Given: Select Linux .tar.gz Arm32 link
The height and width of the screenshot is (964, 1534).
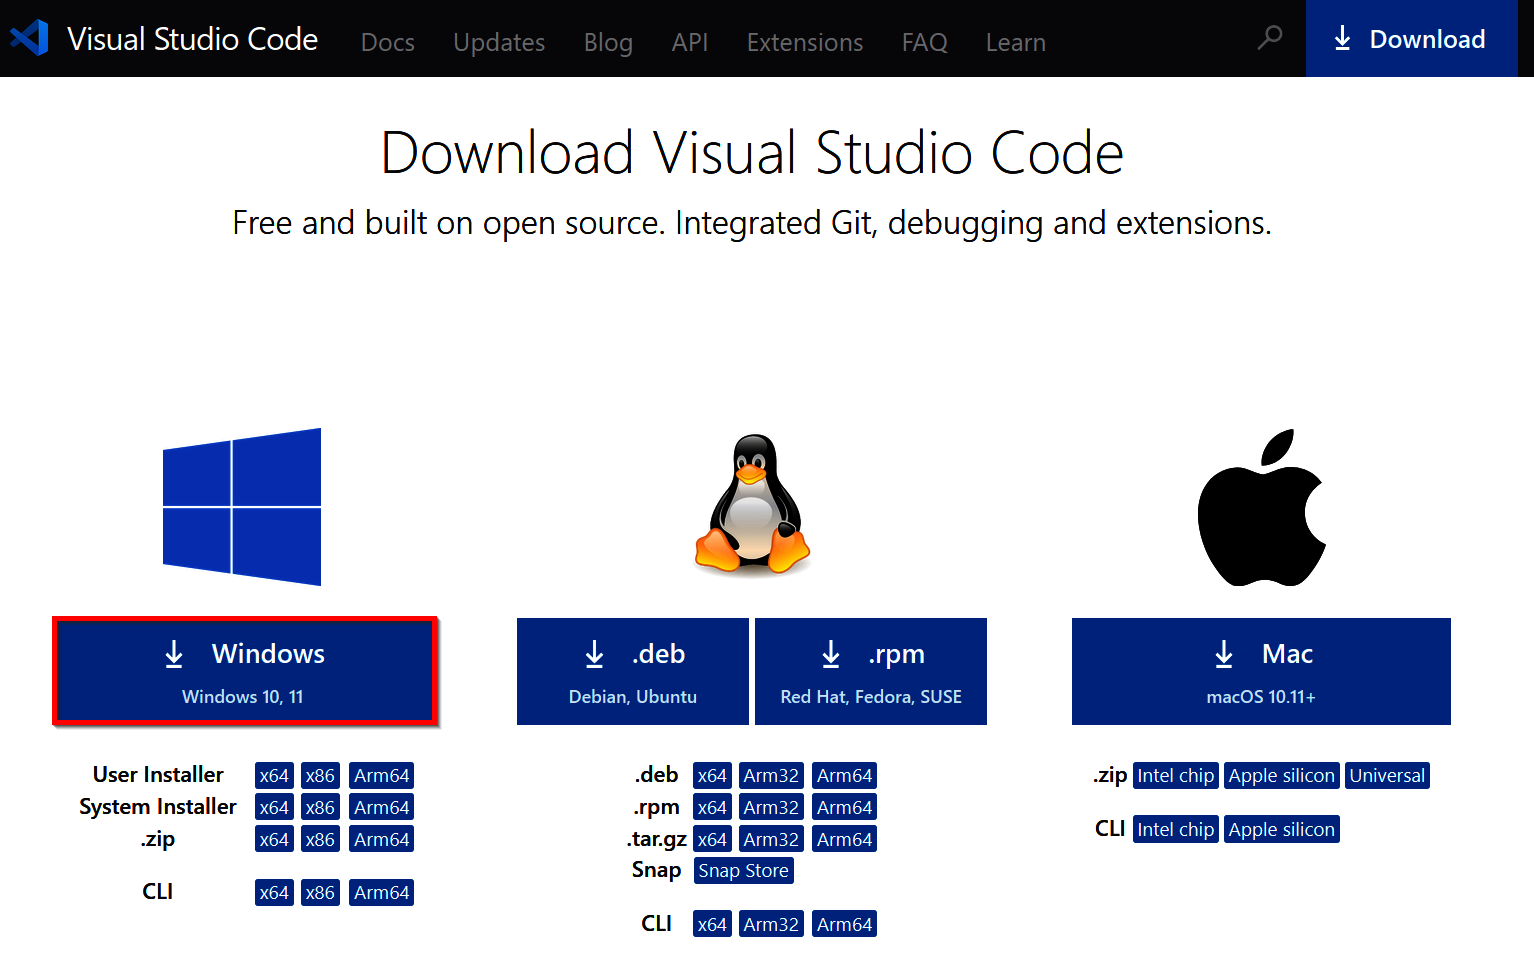Looking at the screenshot, I should (771, 840).
